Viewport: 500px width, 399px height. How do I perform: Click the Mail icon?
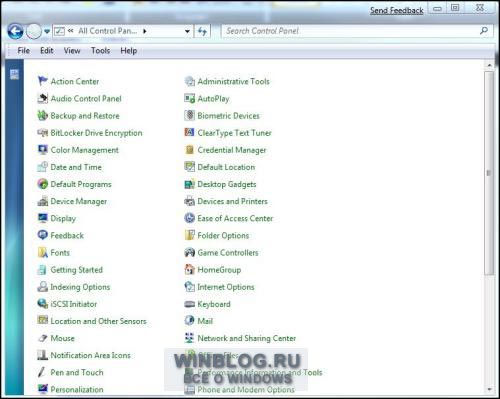[190, 321]
